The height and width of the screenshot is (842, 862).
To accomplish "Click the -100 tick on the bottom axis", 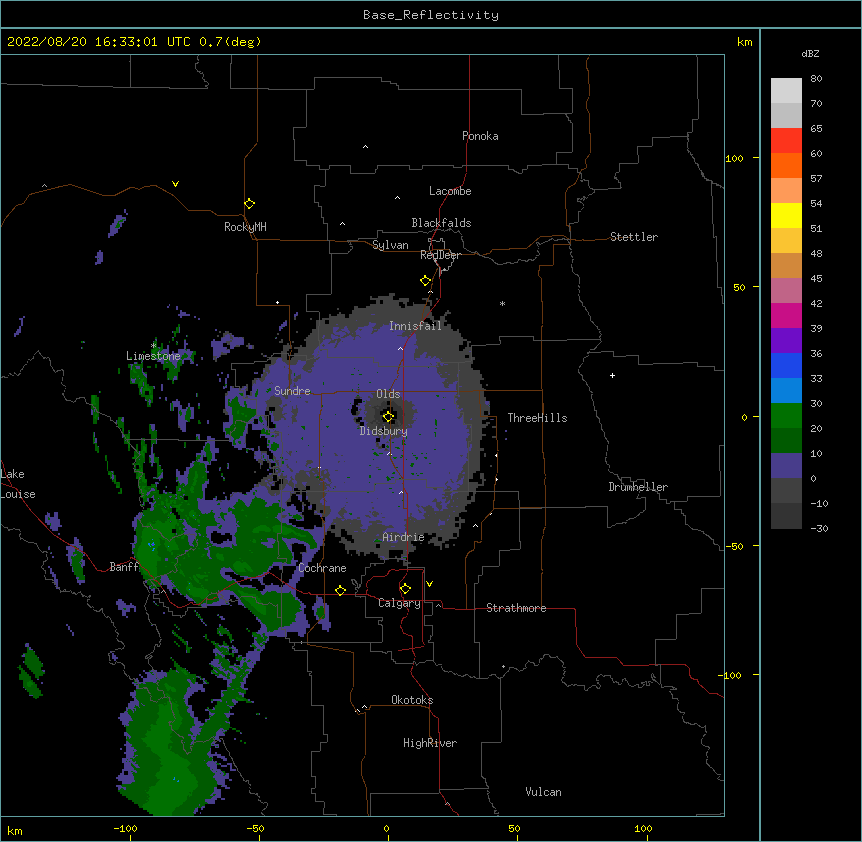I will pyautogui.click(x=125, y=828).
